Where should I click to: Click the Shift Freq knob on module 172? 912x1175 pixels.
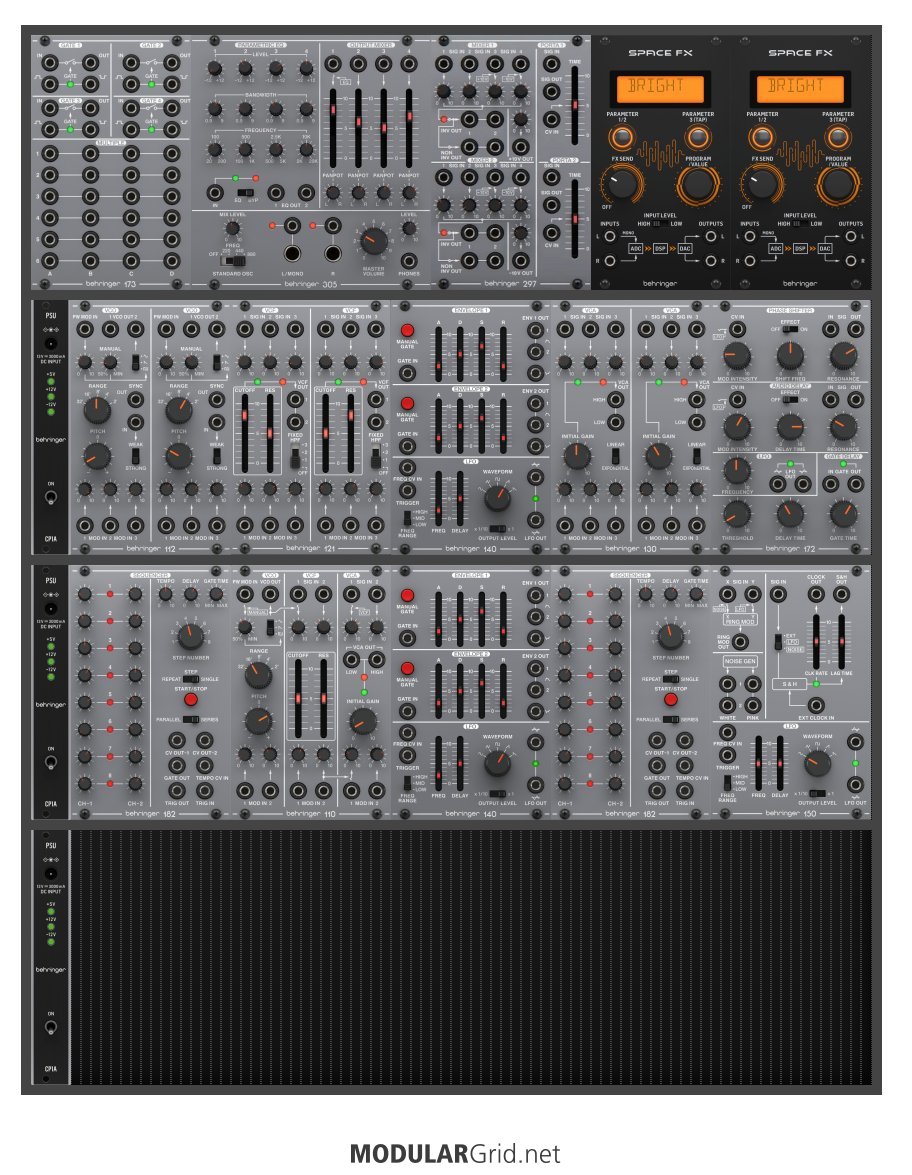(x=790, y=356)
